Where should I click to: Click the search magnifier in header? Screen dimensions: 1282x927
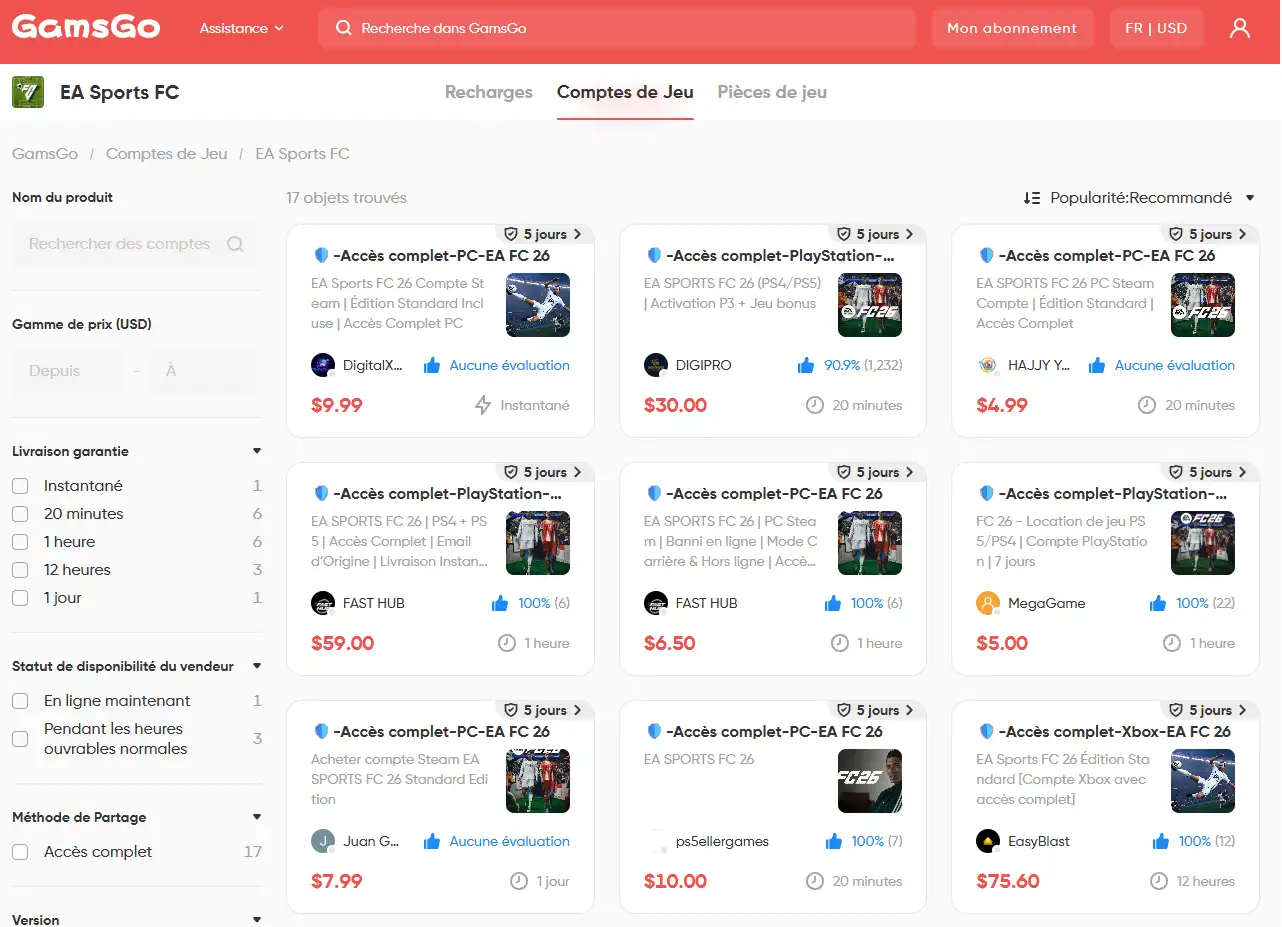click(x=344, y=28)
